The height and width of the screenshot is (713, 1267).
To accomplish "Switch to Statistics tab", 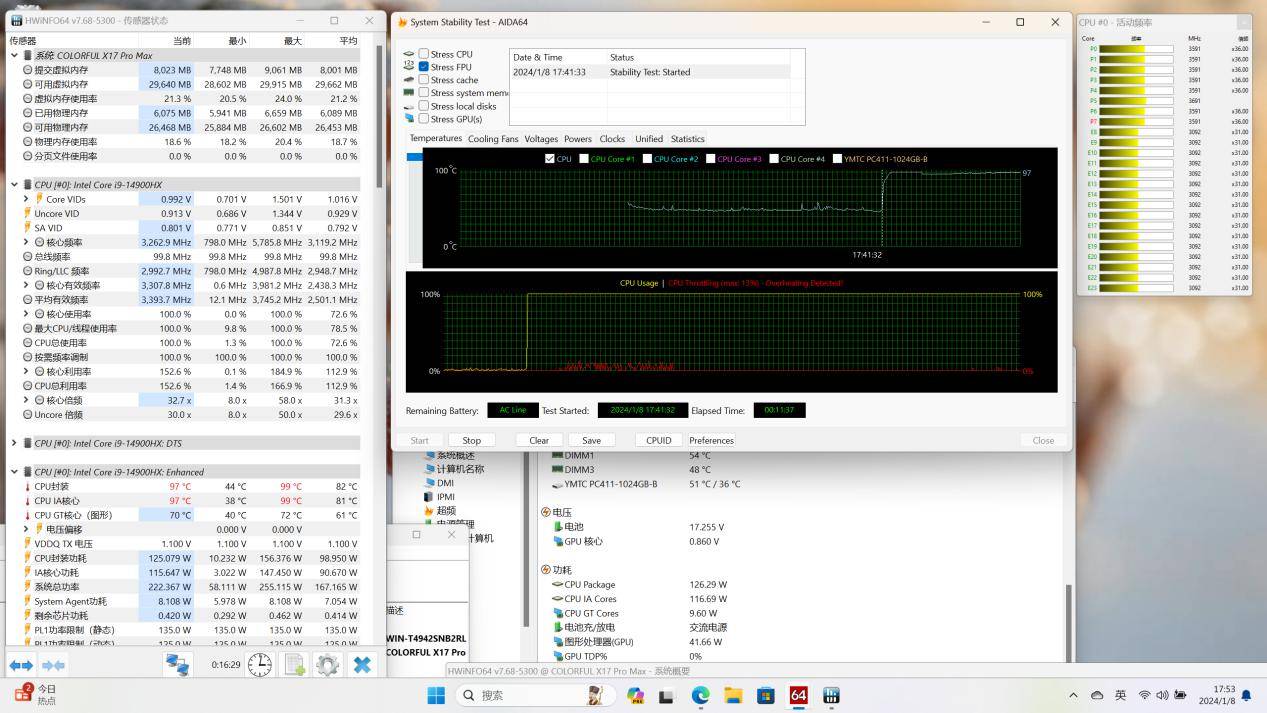I will click(x=687, y=139).
